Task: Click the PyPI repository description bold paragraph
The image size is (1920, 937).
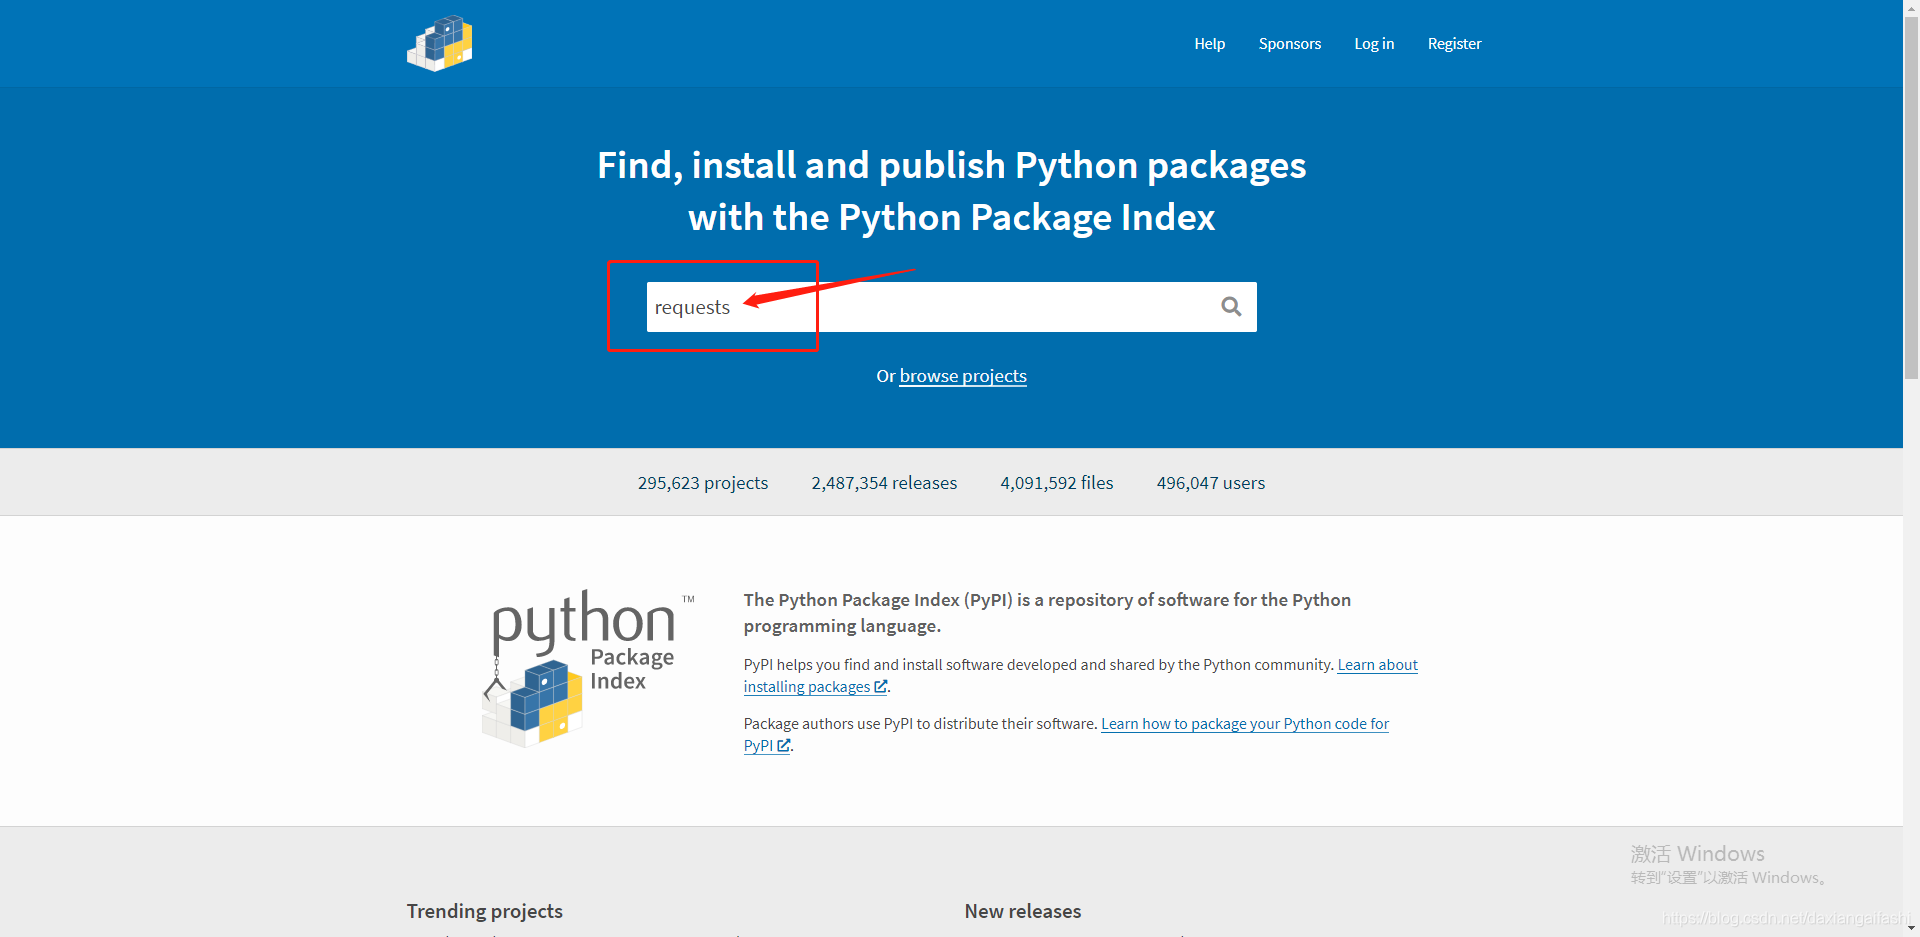Action: point(1047,613)
